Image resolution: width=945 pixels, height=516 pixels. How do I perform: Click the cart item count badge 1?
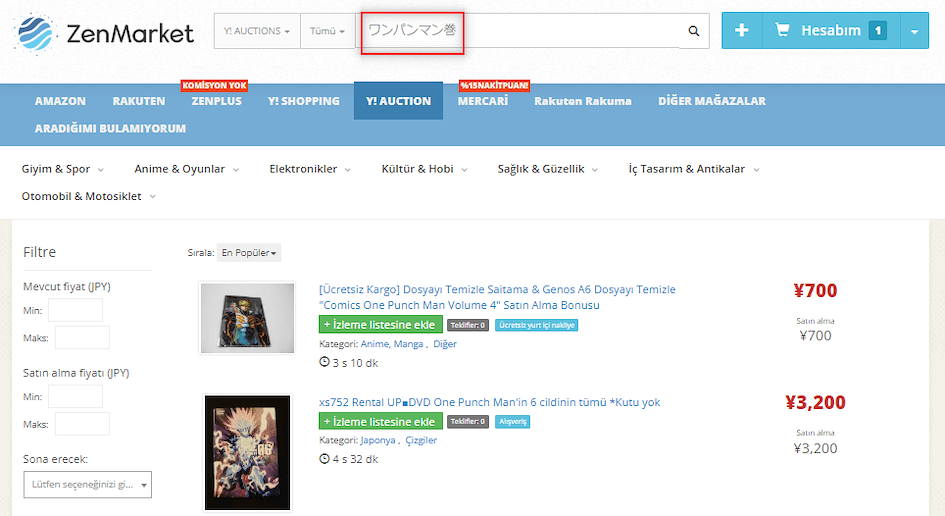tap(878, 30)
